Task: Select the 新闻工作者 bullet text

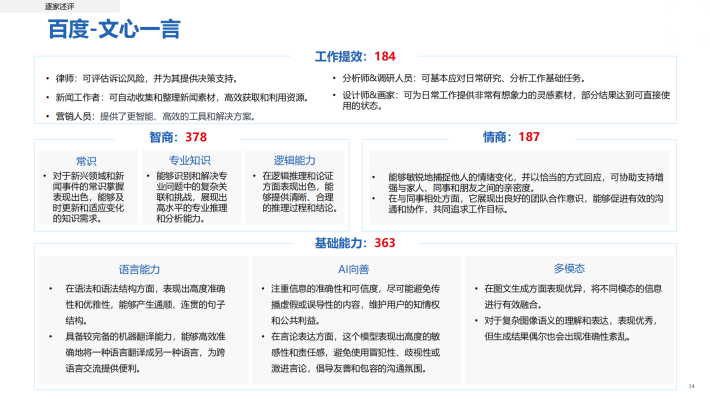Action: pyautogui.click(x=182, y=97)
